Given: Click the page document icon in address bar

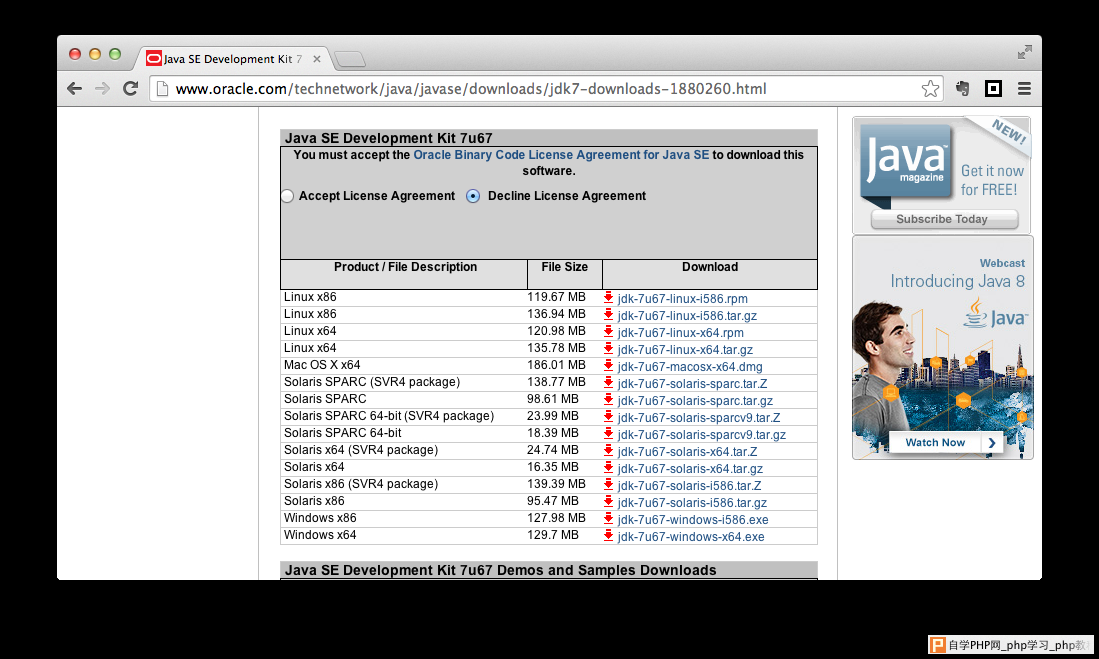Looking at the screenshot, I should coord(162,89).
